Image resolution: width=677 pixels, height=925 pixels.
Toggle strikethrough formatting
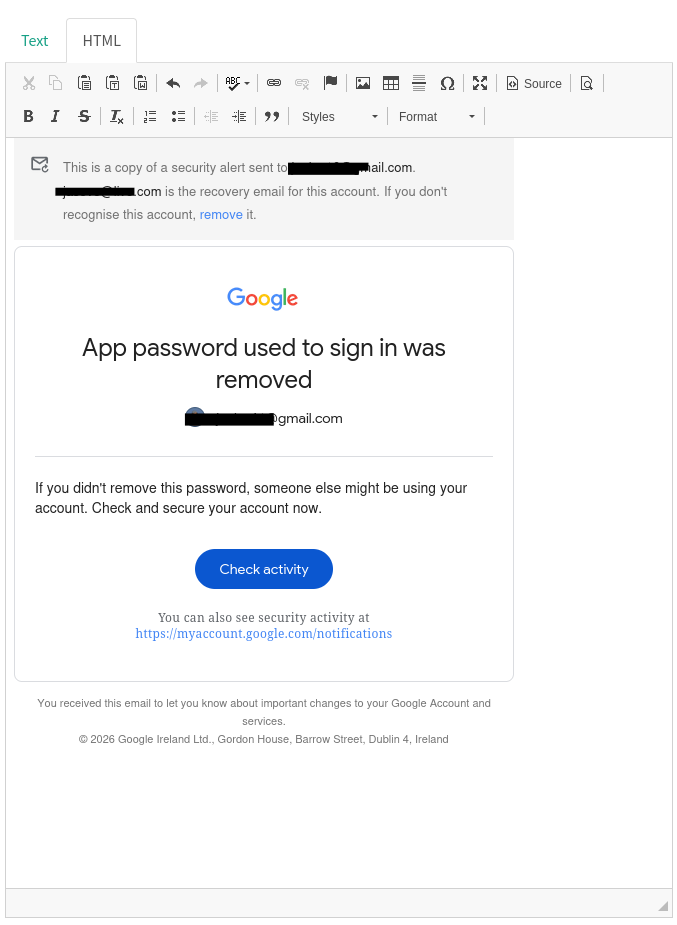(x=84, y=117)
